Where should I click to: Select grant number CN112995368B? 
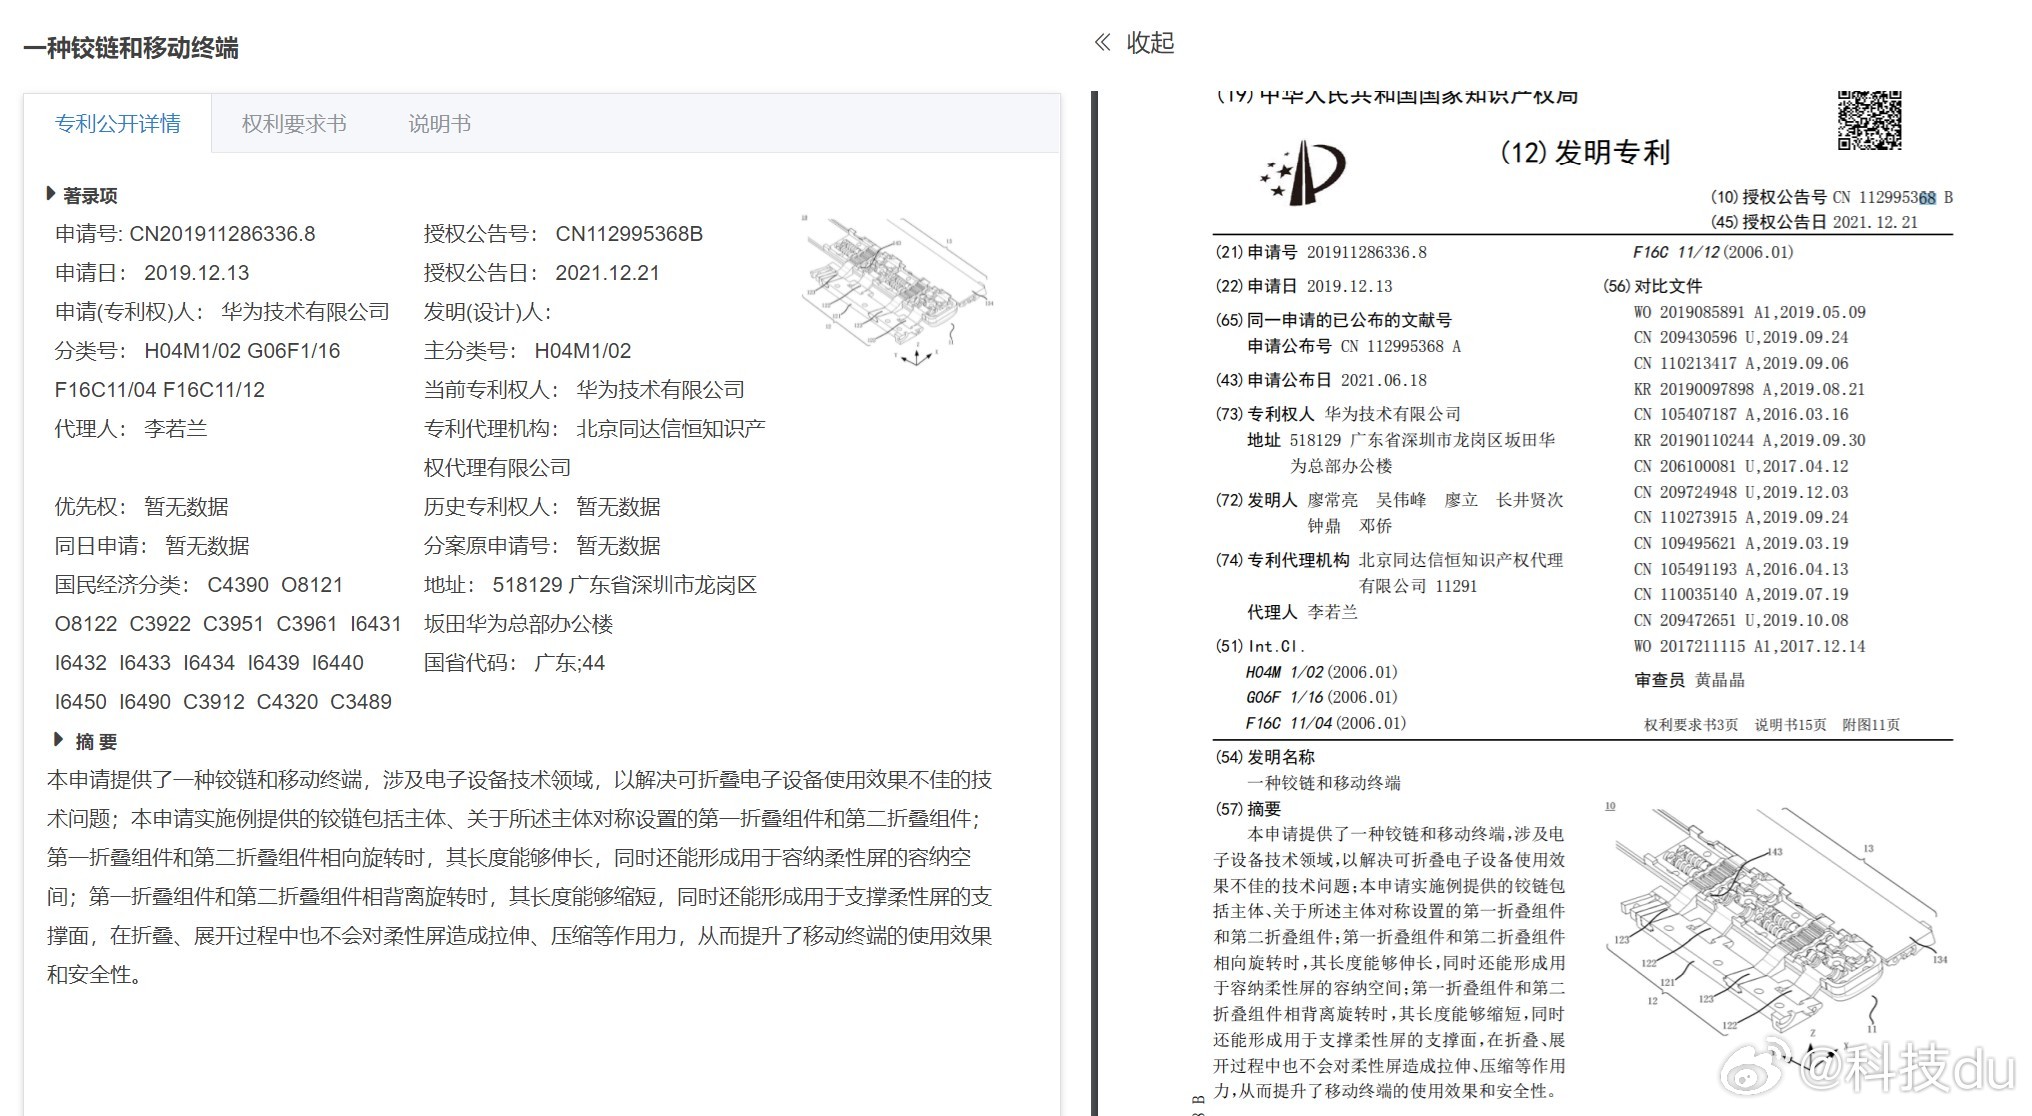(x=629, y=234)
